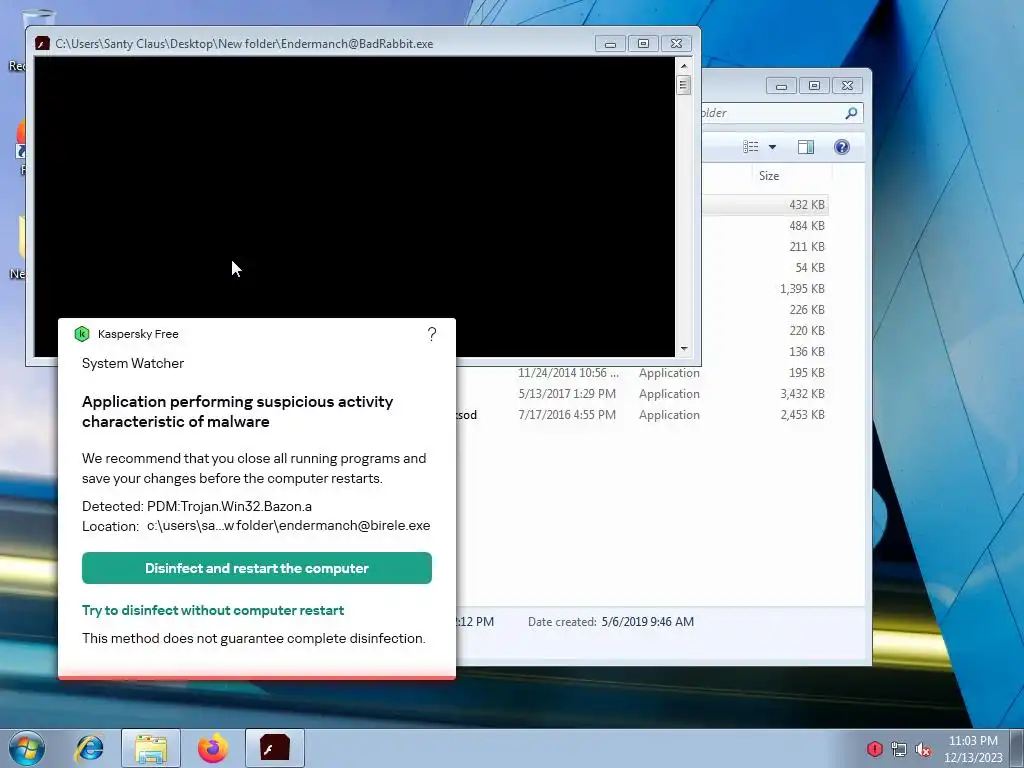Image resolution: width=1024 pixels, height=768 pixels.
Task: Launch Firefox from the taskbar
Action: point(213,748)
